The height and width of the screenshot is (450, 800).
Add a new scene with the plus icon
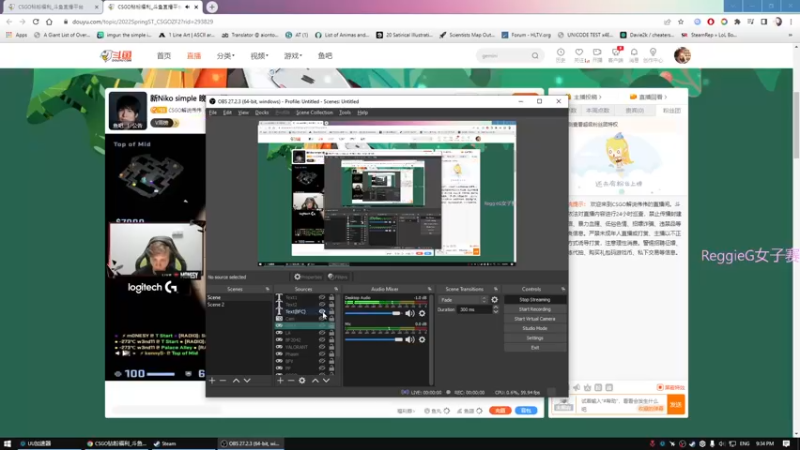(212, 381)
